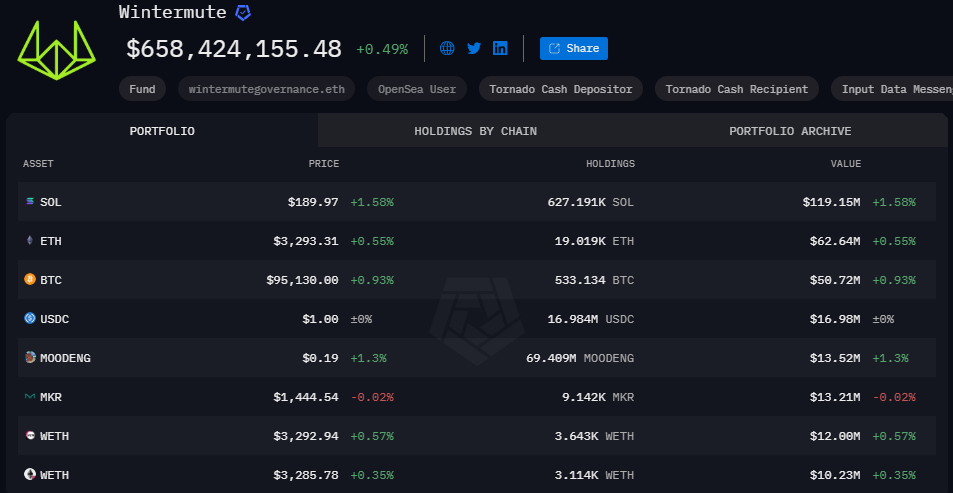
Task: Click the verified badge next to Wintermute
Action: coord(243,13)
